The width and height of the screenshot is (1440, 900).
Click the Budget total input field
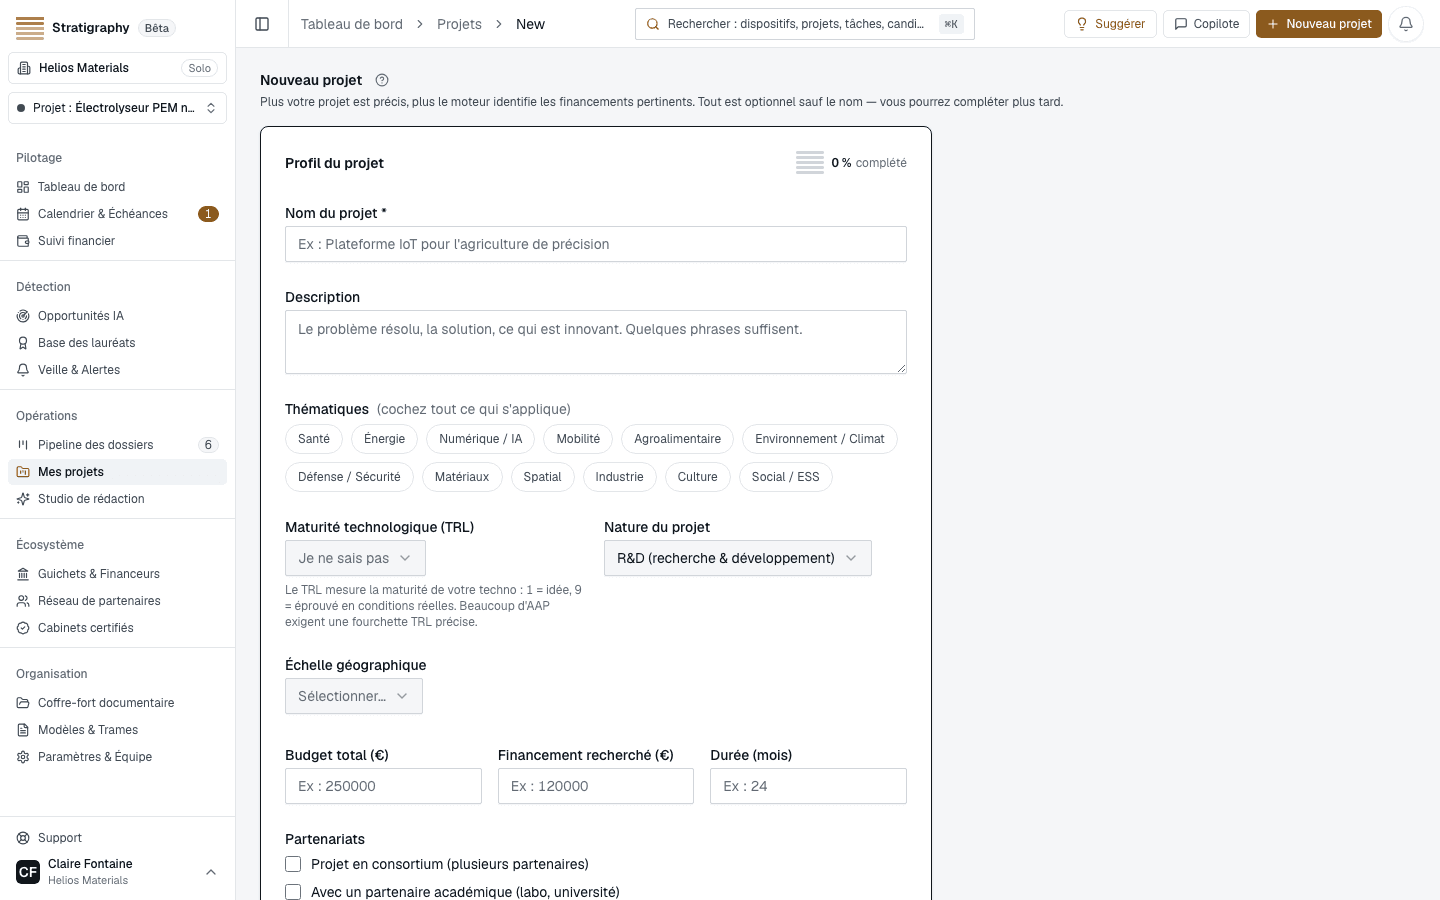click(383, 786)
